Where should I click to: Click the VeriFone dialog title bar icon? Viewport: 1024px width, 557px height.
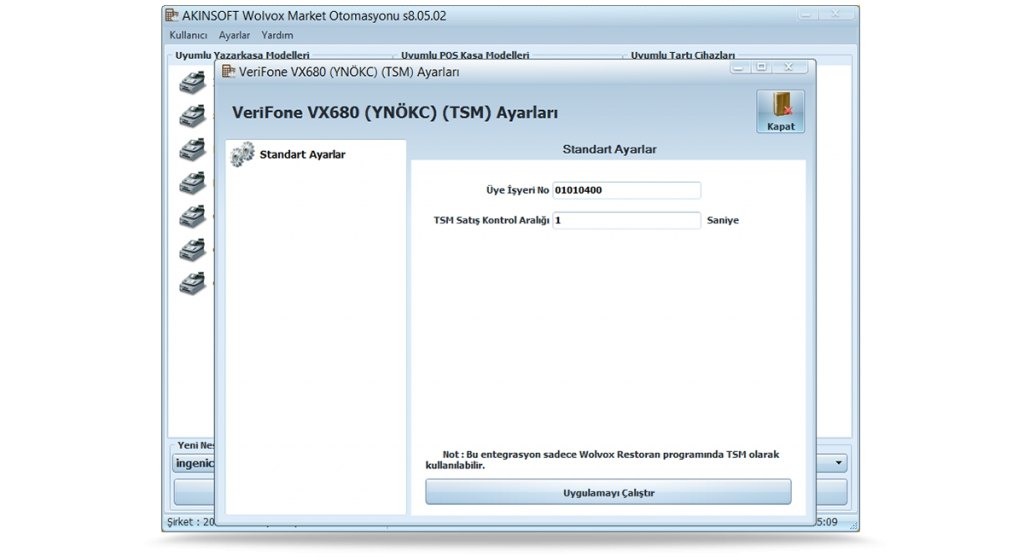228,71
